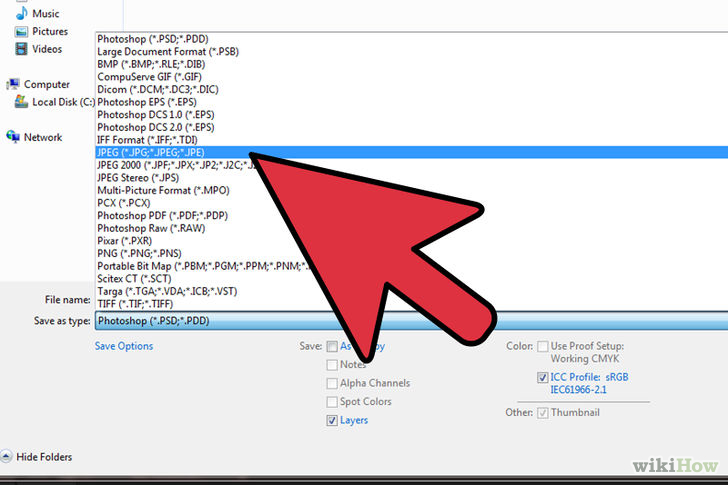This screenshot has height=485, width=728.
Task: Open Pictures in the navigation pane
Action: tap(50, 31)
